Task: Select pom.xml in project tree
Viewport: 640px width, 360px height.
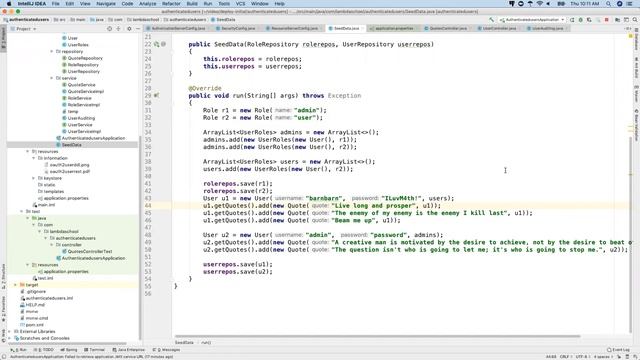Action: click(34, 325)
